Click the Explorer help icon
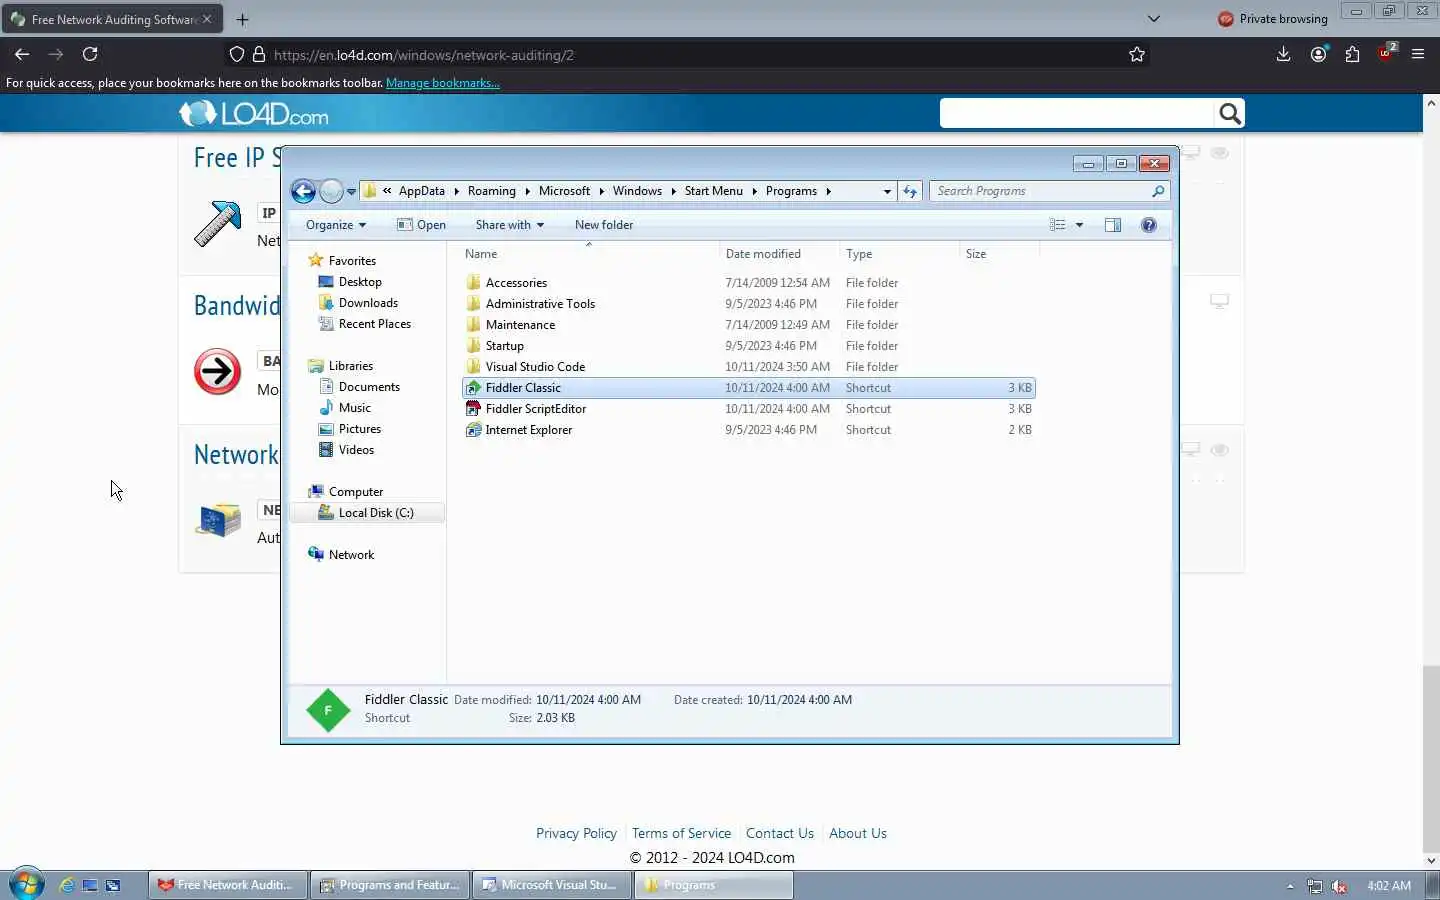The height and width of the screenshot is (900, 1440). [x=1149, y=225]
